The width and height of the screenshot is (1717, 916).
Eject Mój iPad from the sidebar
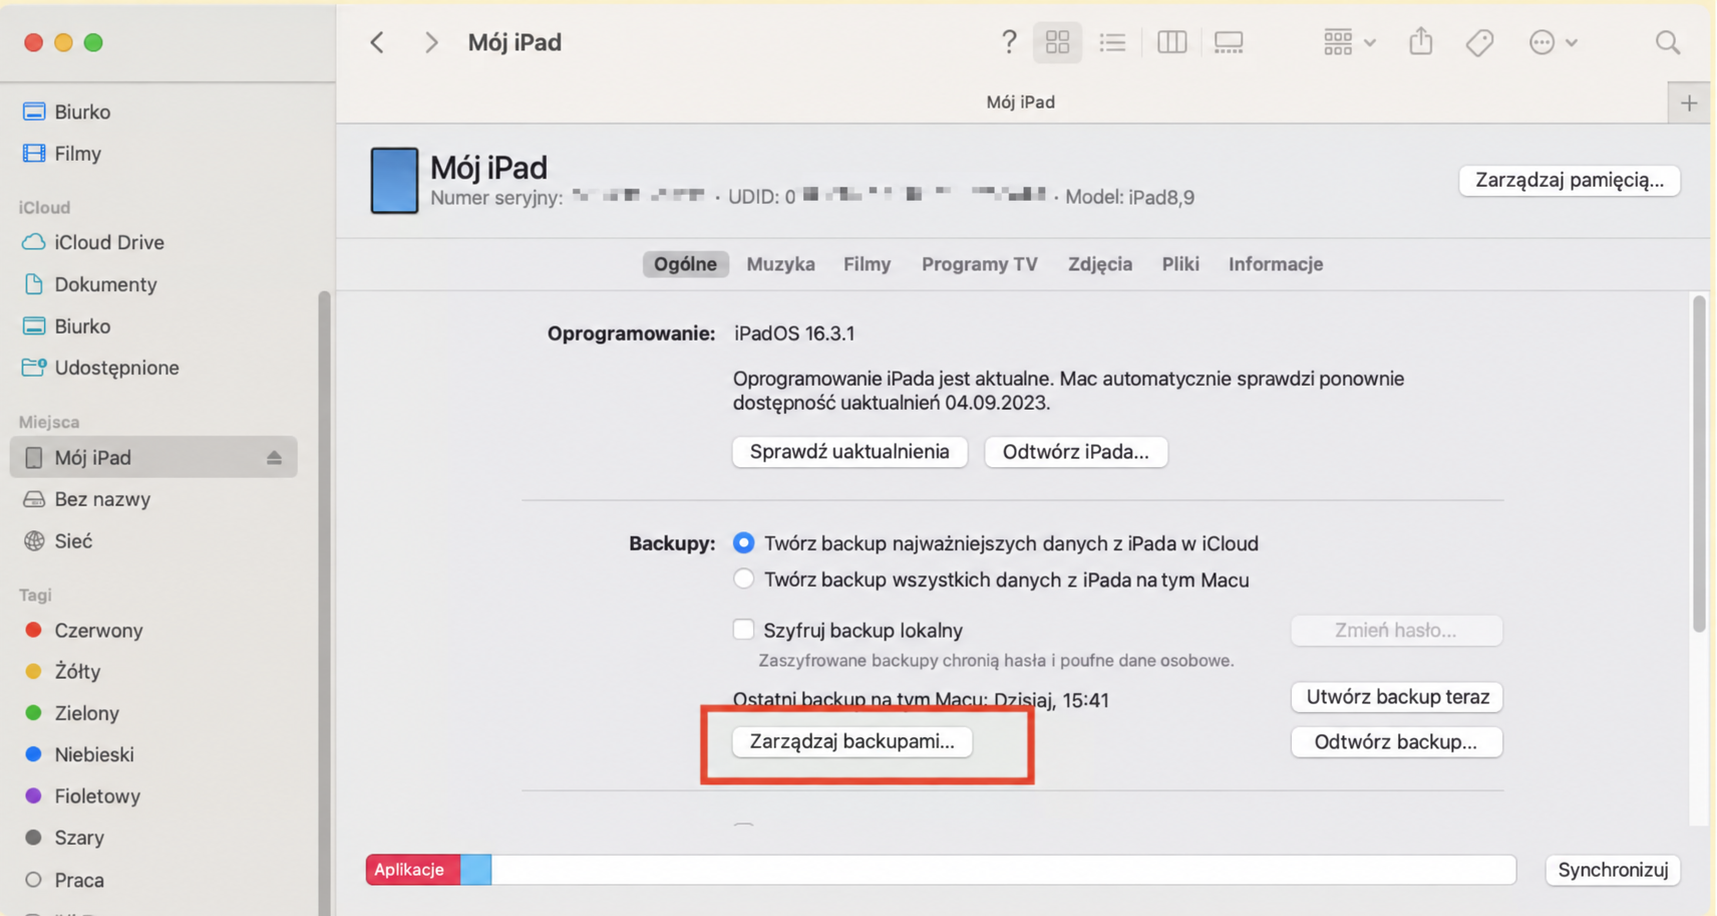click(274, 457)
